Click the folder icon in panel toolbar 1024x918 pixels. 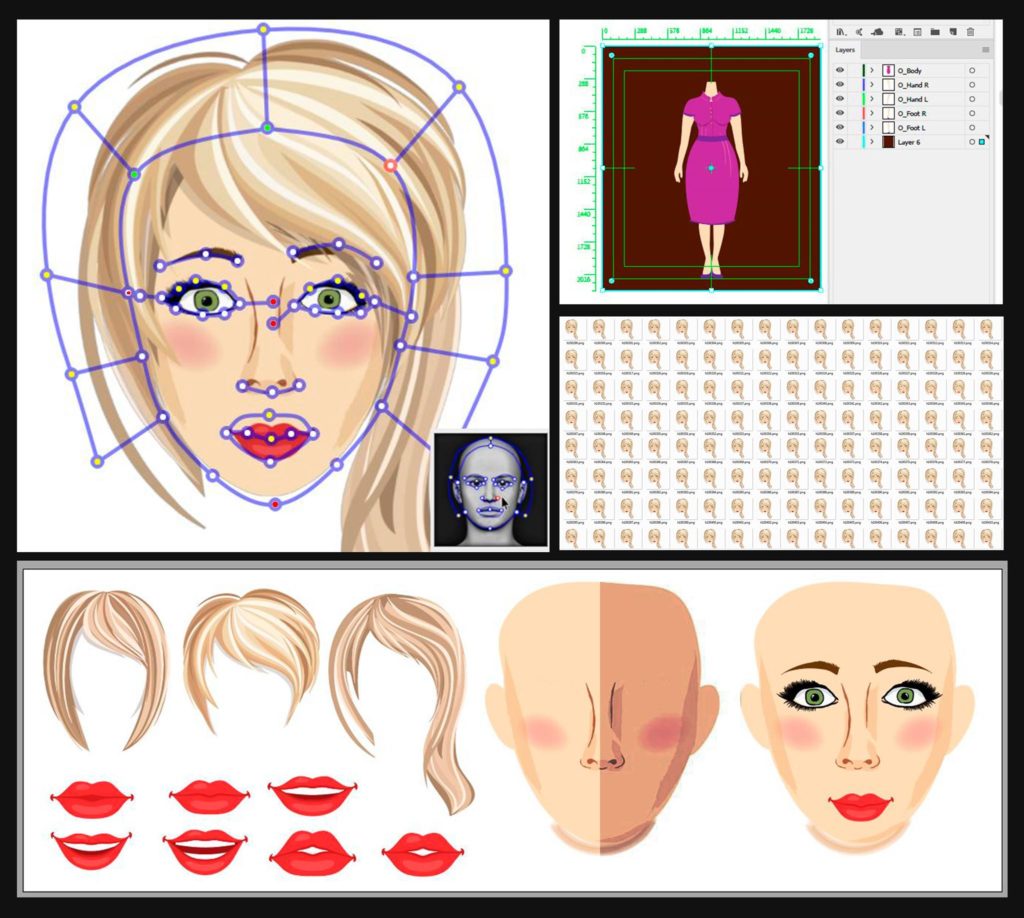935,31
